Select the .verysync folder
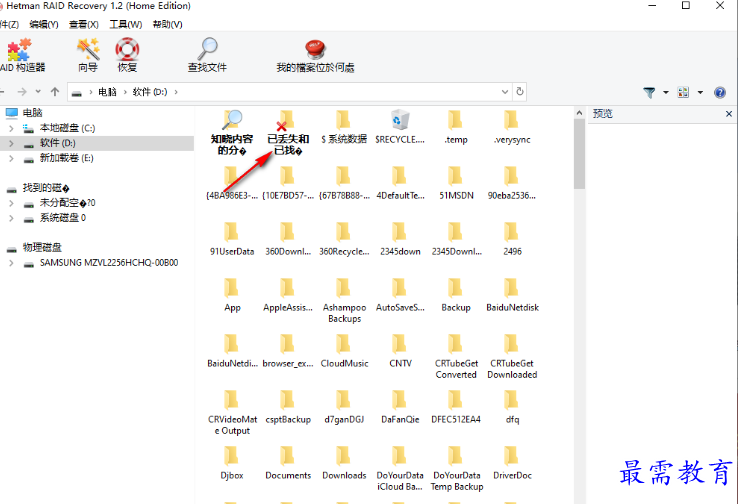Image resolution: width=741 pixels, height=504 pixels. click(x=512, y=127)
